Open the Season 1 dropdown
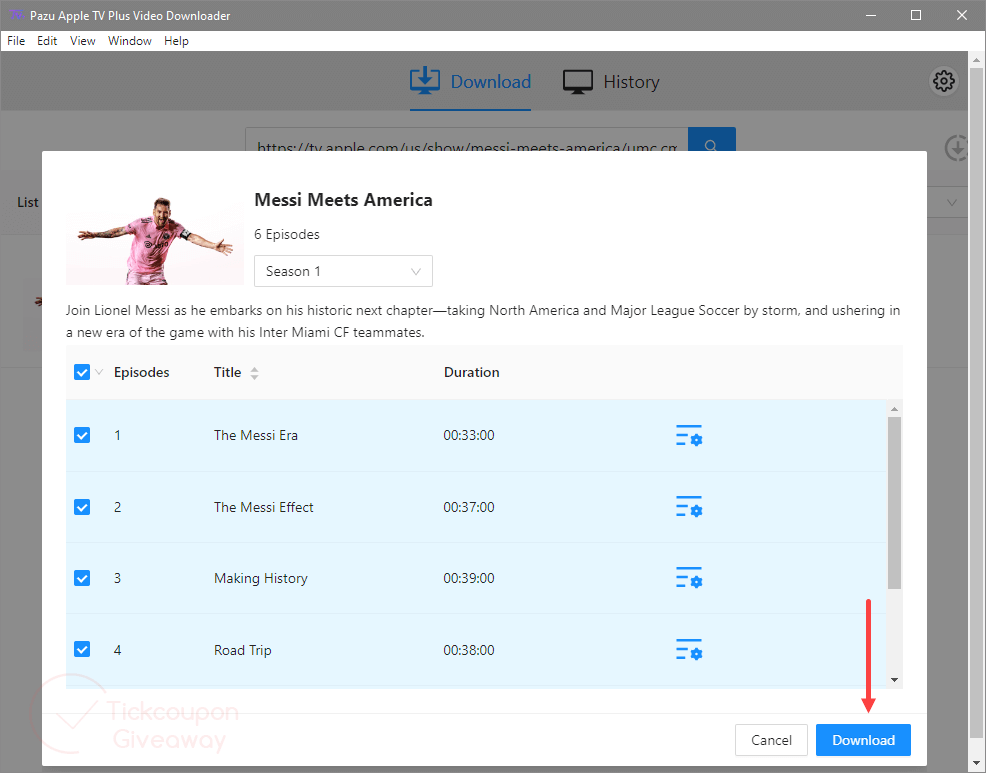Image resolution: width=986 pixels, height=773 pixels. click(343, 271)
